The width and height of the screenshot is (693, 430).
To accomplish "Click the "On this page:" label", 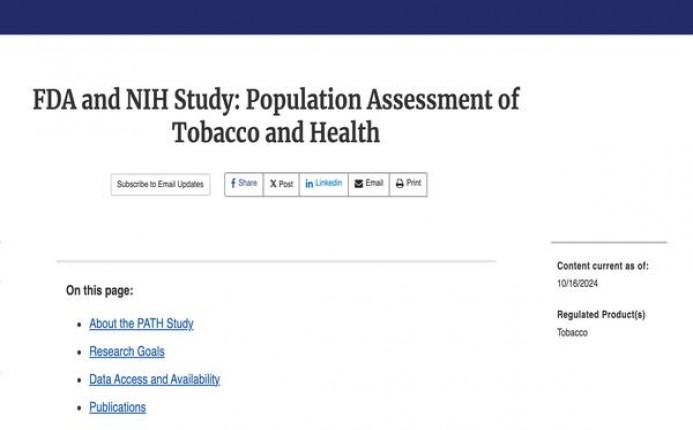I will pos(99,291).
